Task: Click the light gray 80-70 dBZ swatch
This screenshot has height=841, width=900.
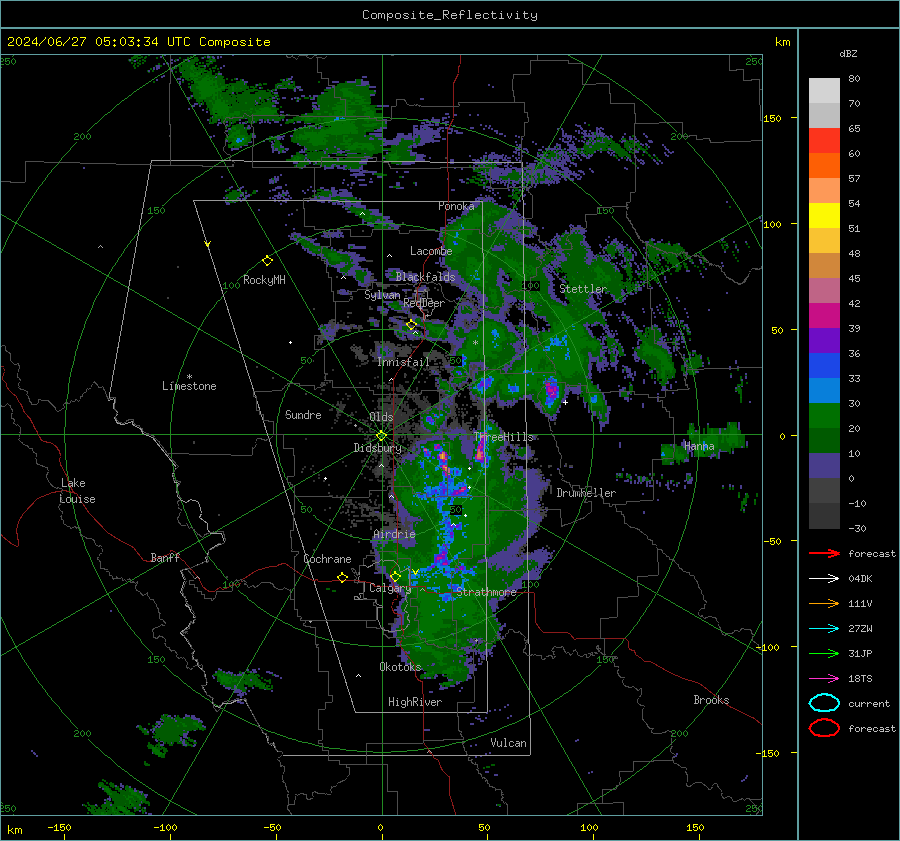Action: click(x=824, y=91)
